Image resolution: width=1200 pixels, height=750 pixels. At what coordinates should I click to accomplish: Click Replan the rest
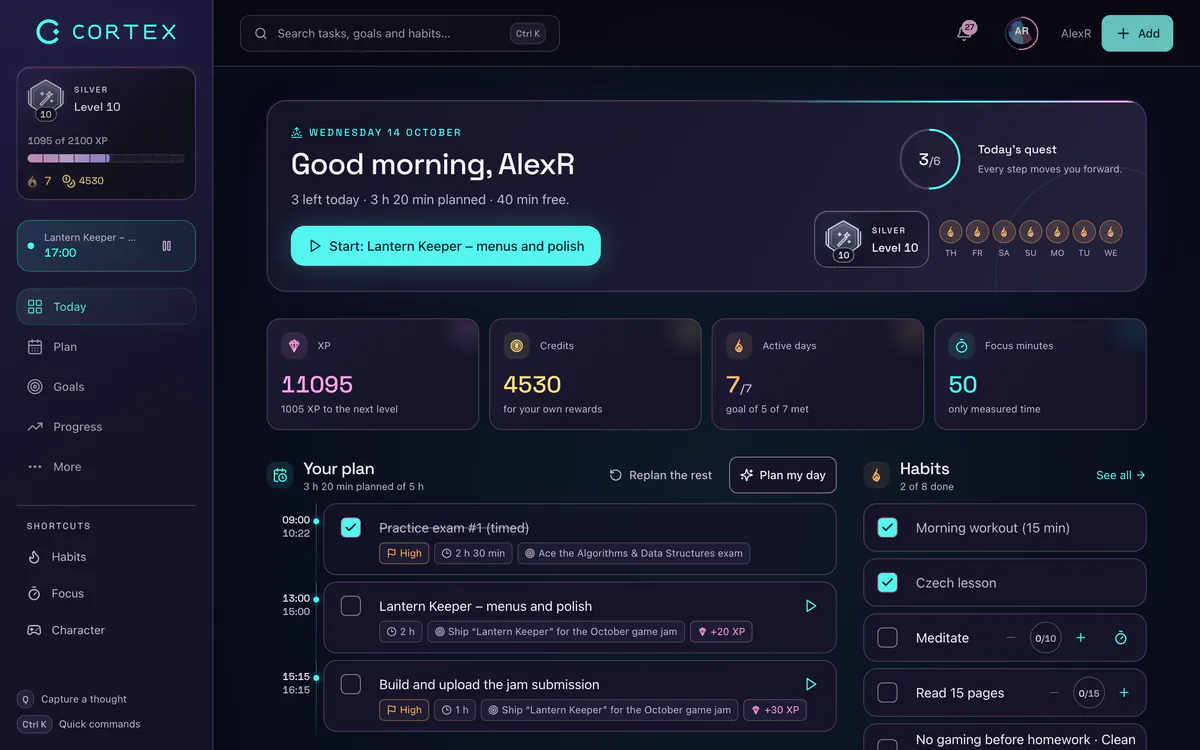(x=661, y=475)
